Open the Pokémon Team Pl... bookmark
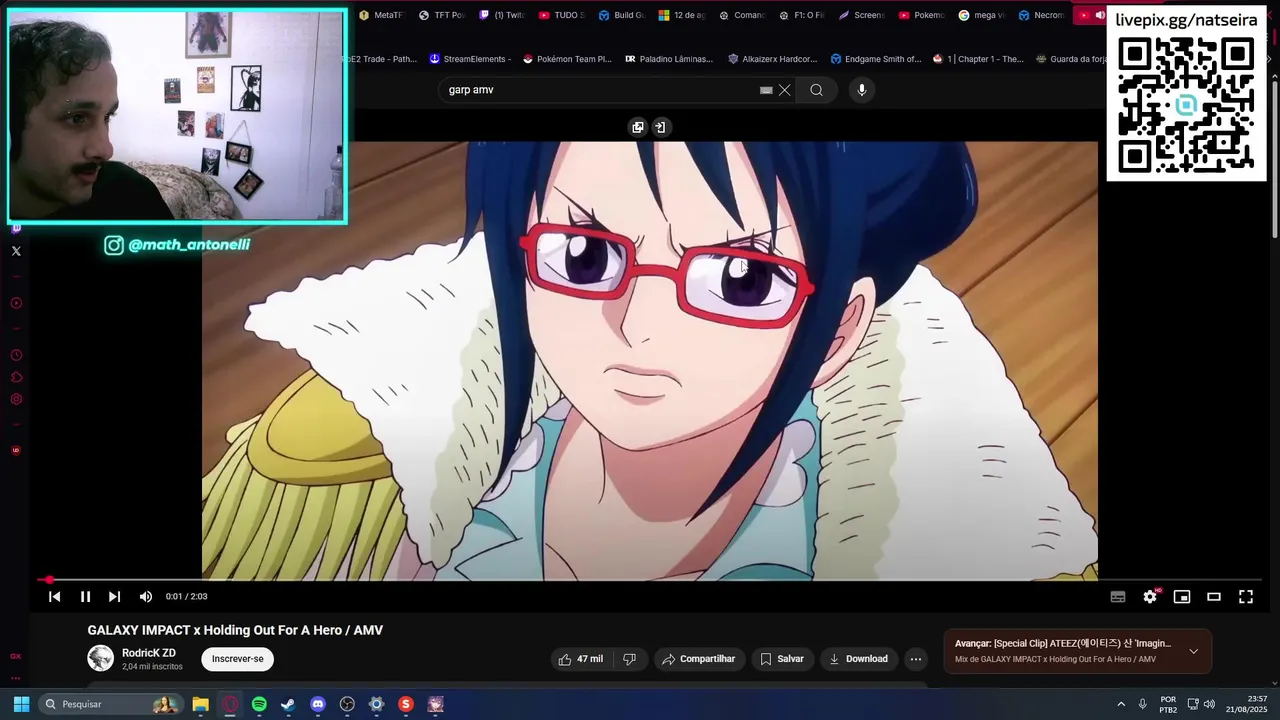 [x=568, y=59]
